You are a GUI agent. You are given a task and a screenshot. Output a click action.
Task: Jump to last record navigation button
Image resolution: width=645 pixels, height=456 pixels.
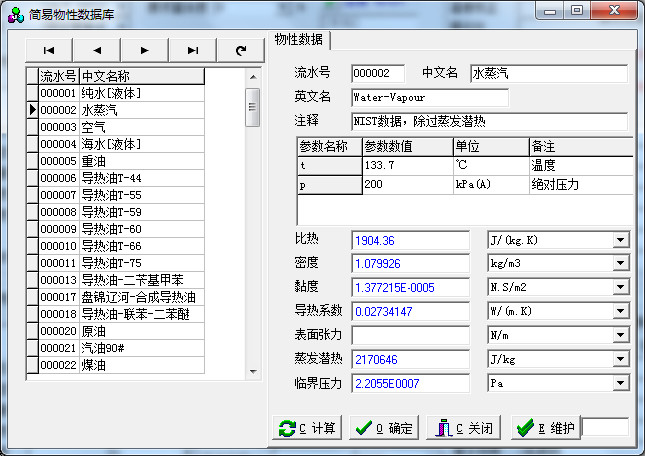point(193,51)
